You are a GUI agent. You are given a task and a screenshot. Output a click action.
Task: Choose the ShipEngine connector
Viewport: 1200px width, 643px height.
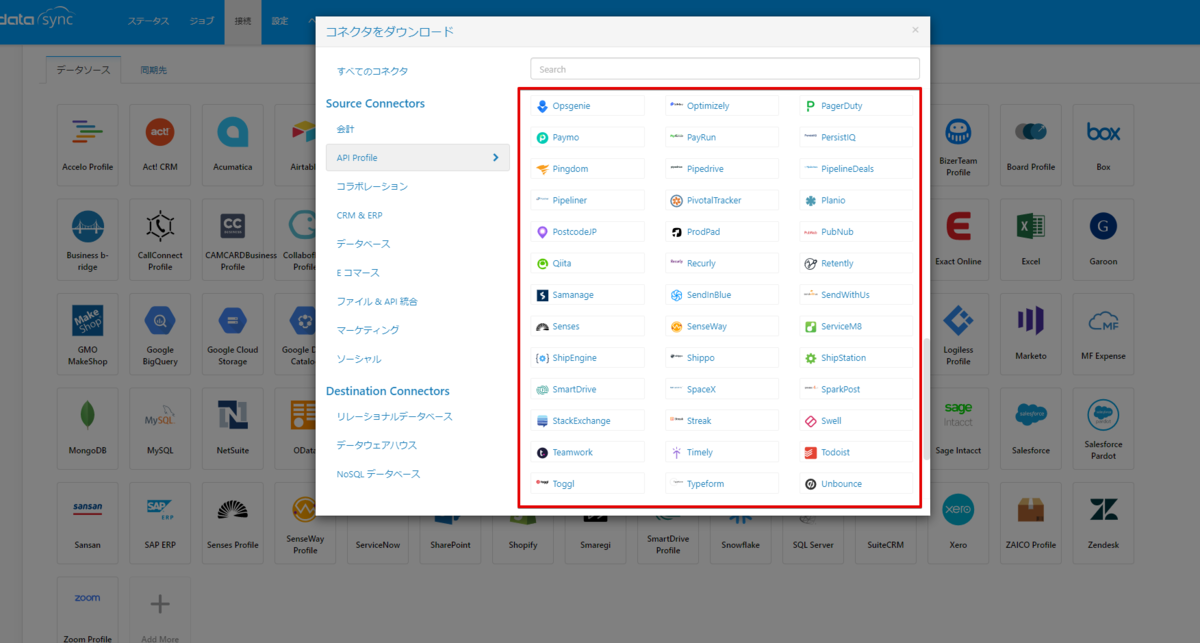coord(587,358)
